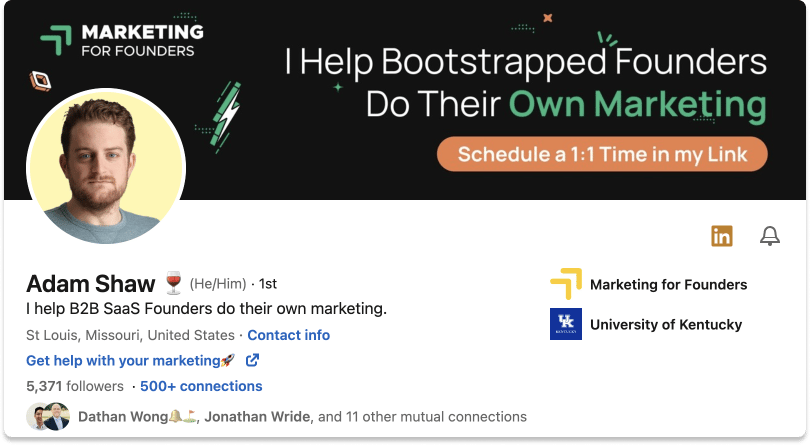Open Jonathan Wride mutual connection
The image size is (810, 445).
point(258,417)
